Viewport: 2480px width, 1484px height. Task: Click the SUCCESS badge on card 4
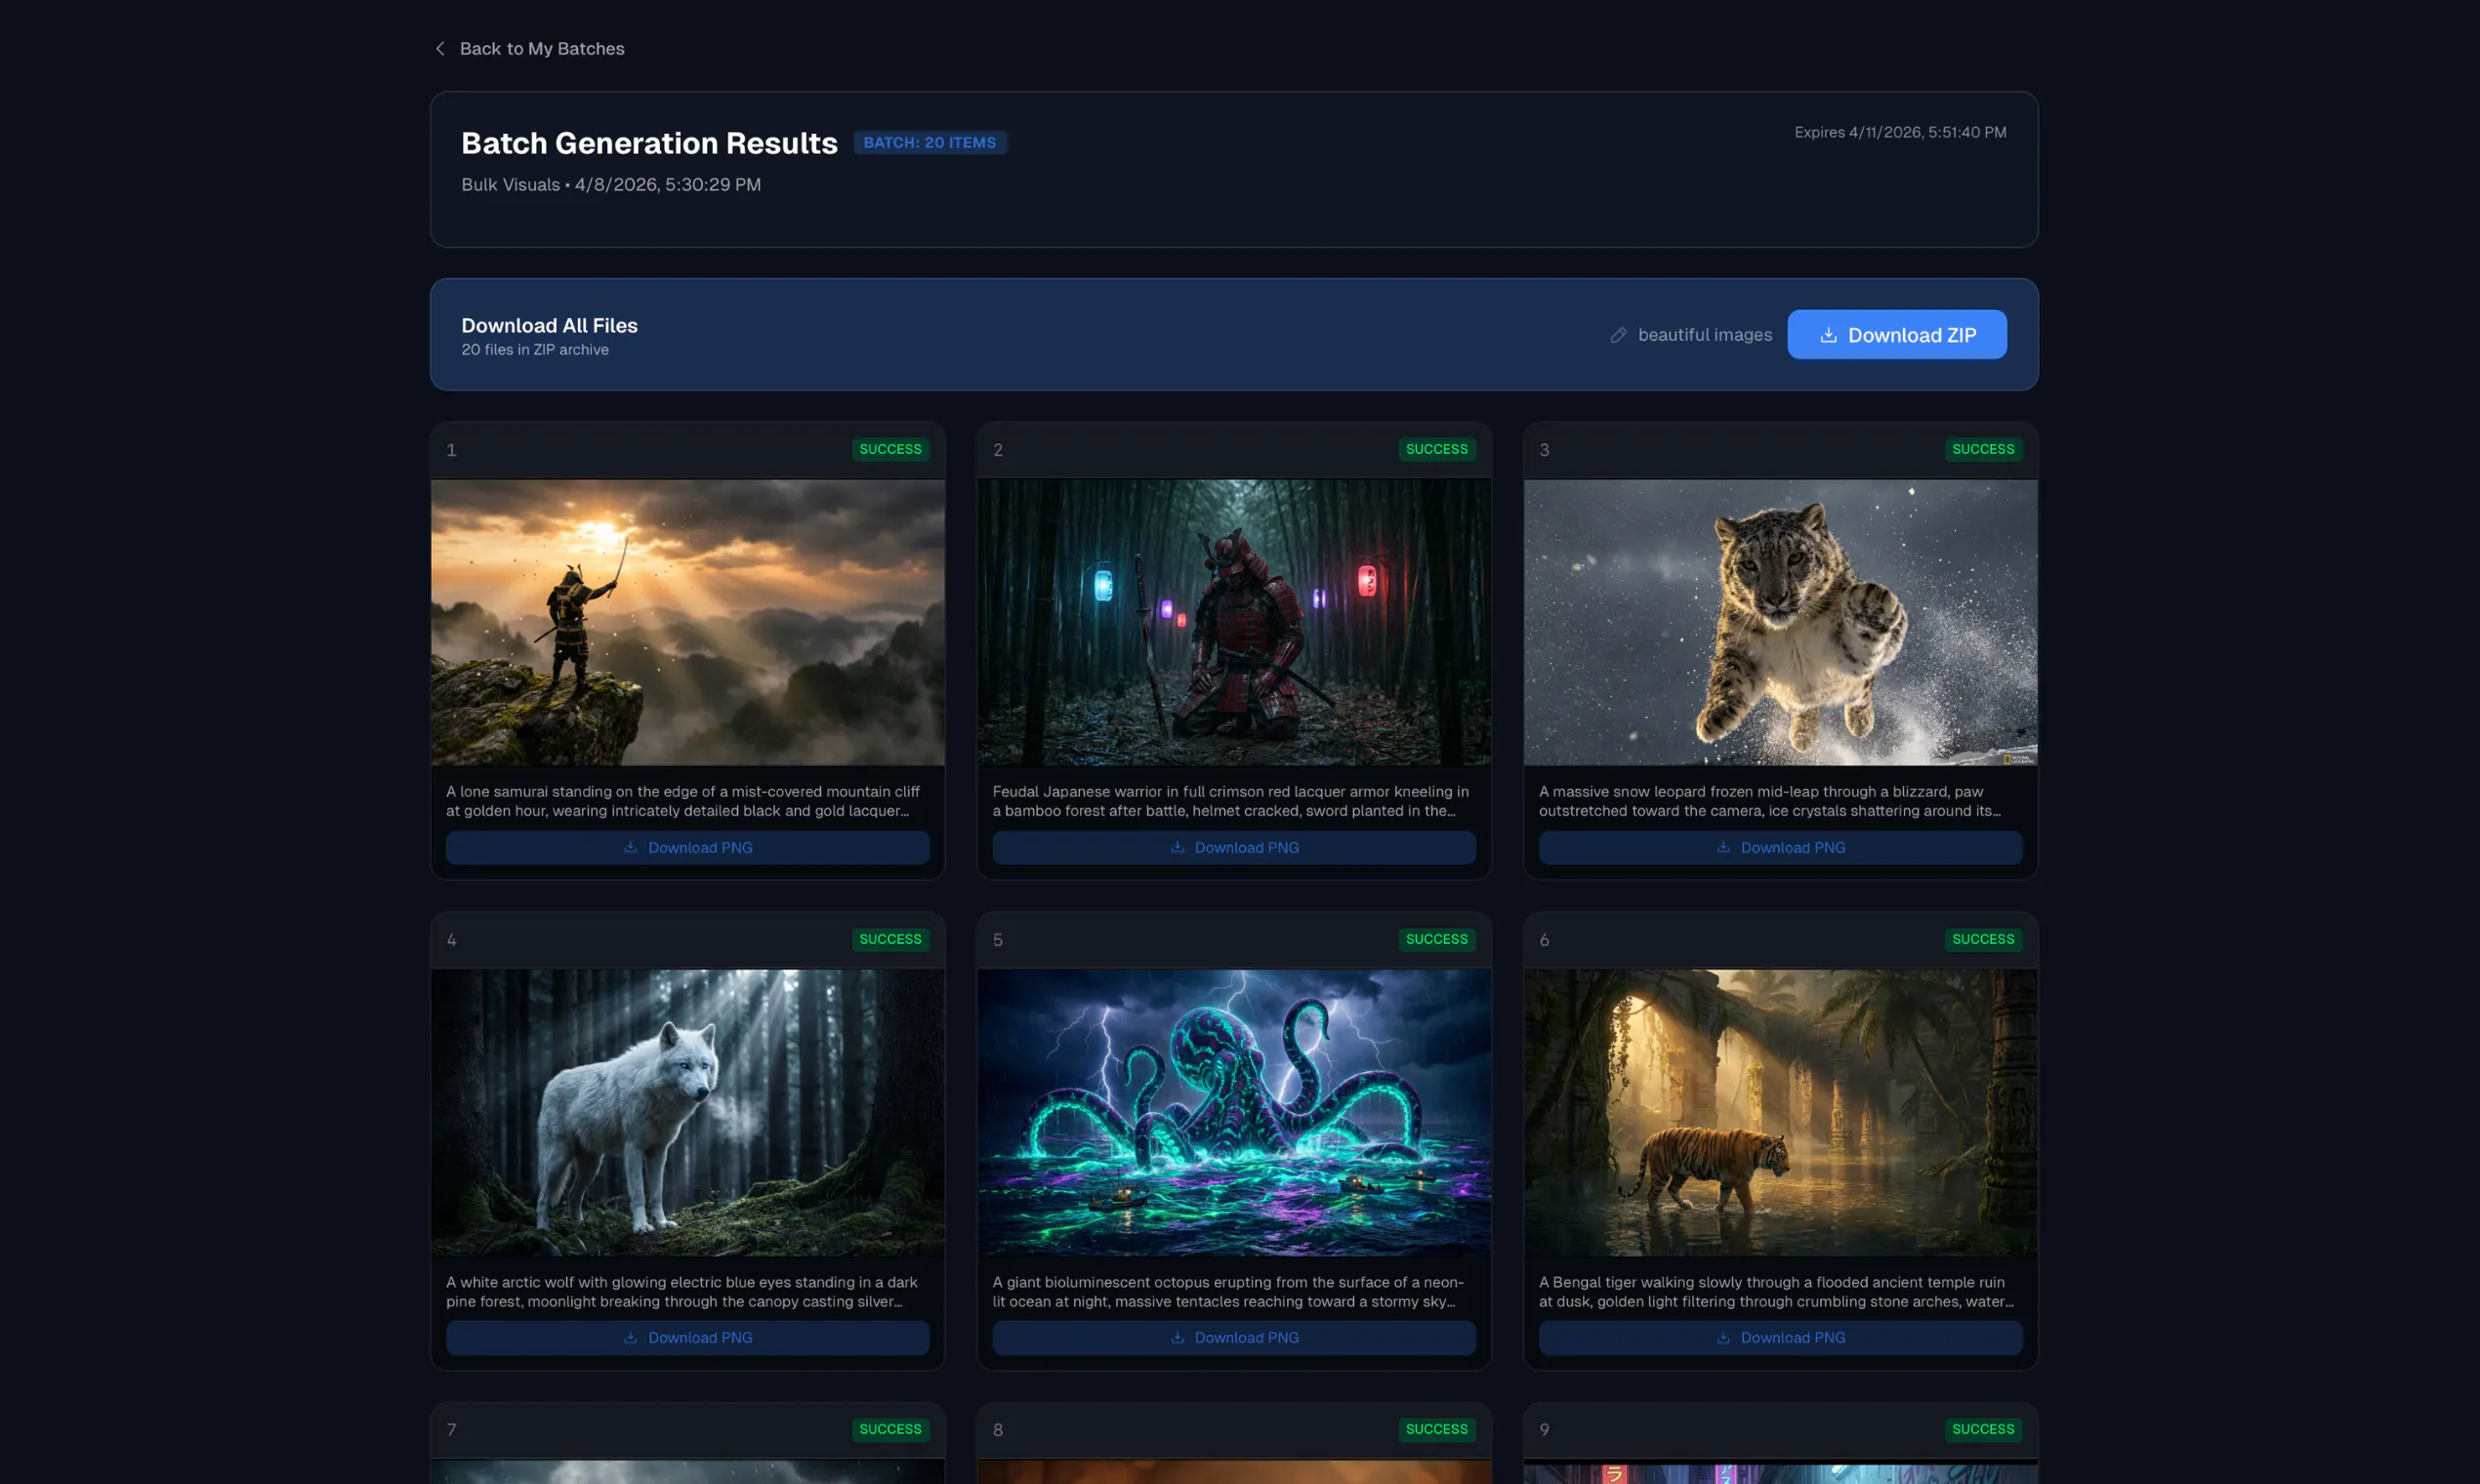point(890,939)
